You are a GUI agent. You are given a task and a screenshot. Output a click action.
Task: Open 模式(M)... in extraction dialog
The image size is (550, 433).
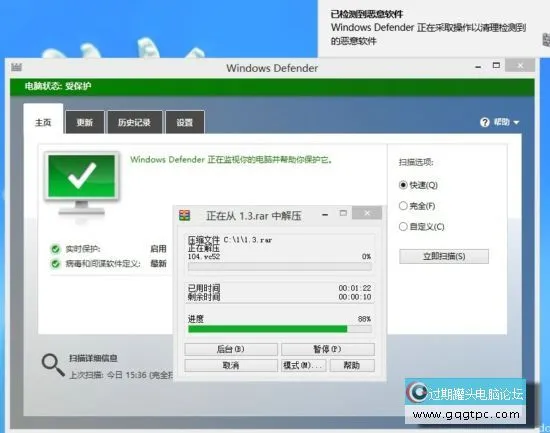point(303,365)
